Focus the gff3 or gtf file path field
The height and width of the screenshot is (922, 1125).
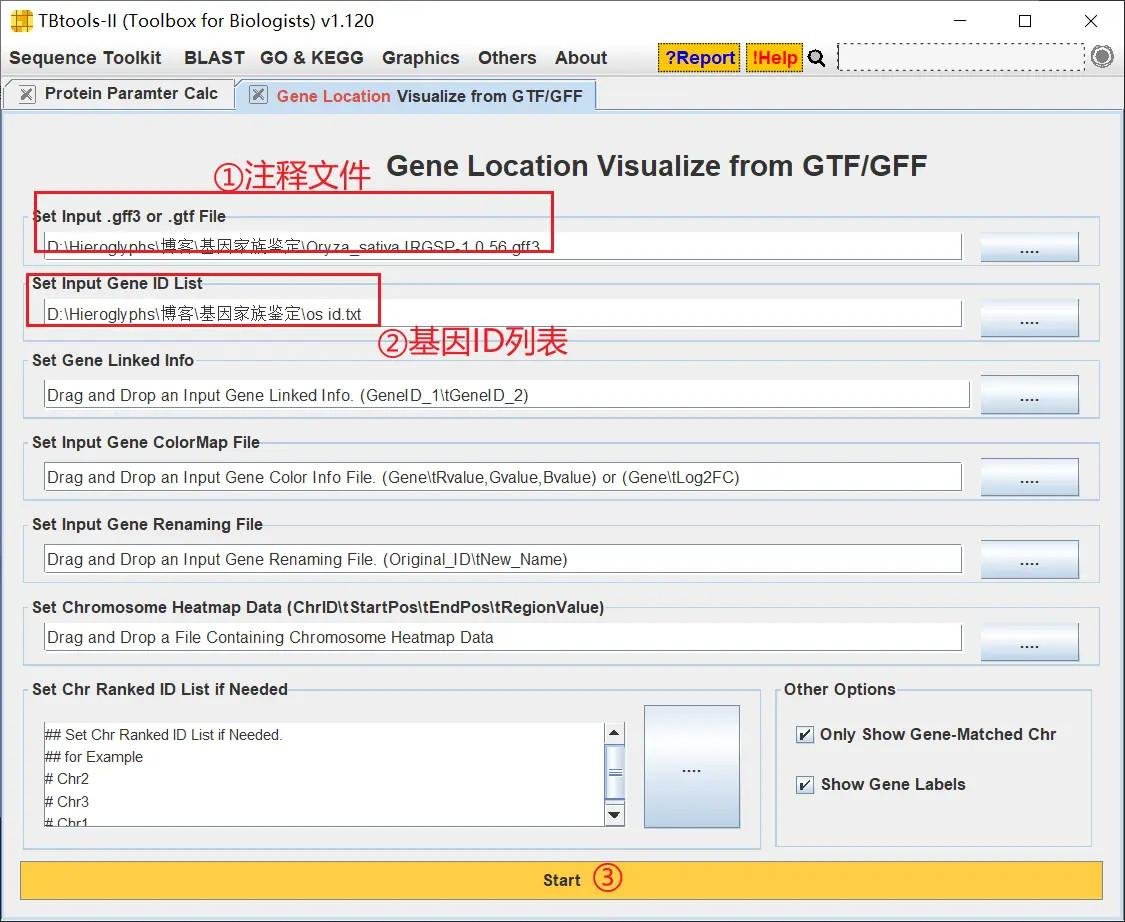click(502, 246)
